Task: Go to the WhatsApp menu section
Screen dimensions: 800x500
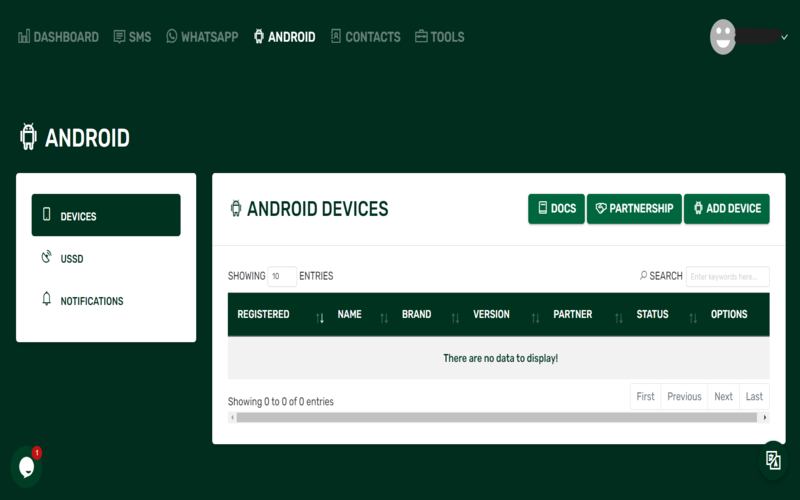Action: pos(202,37)
